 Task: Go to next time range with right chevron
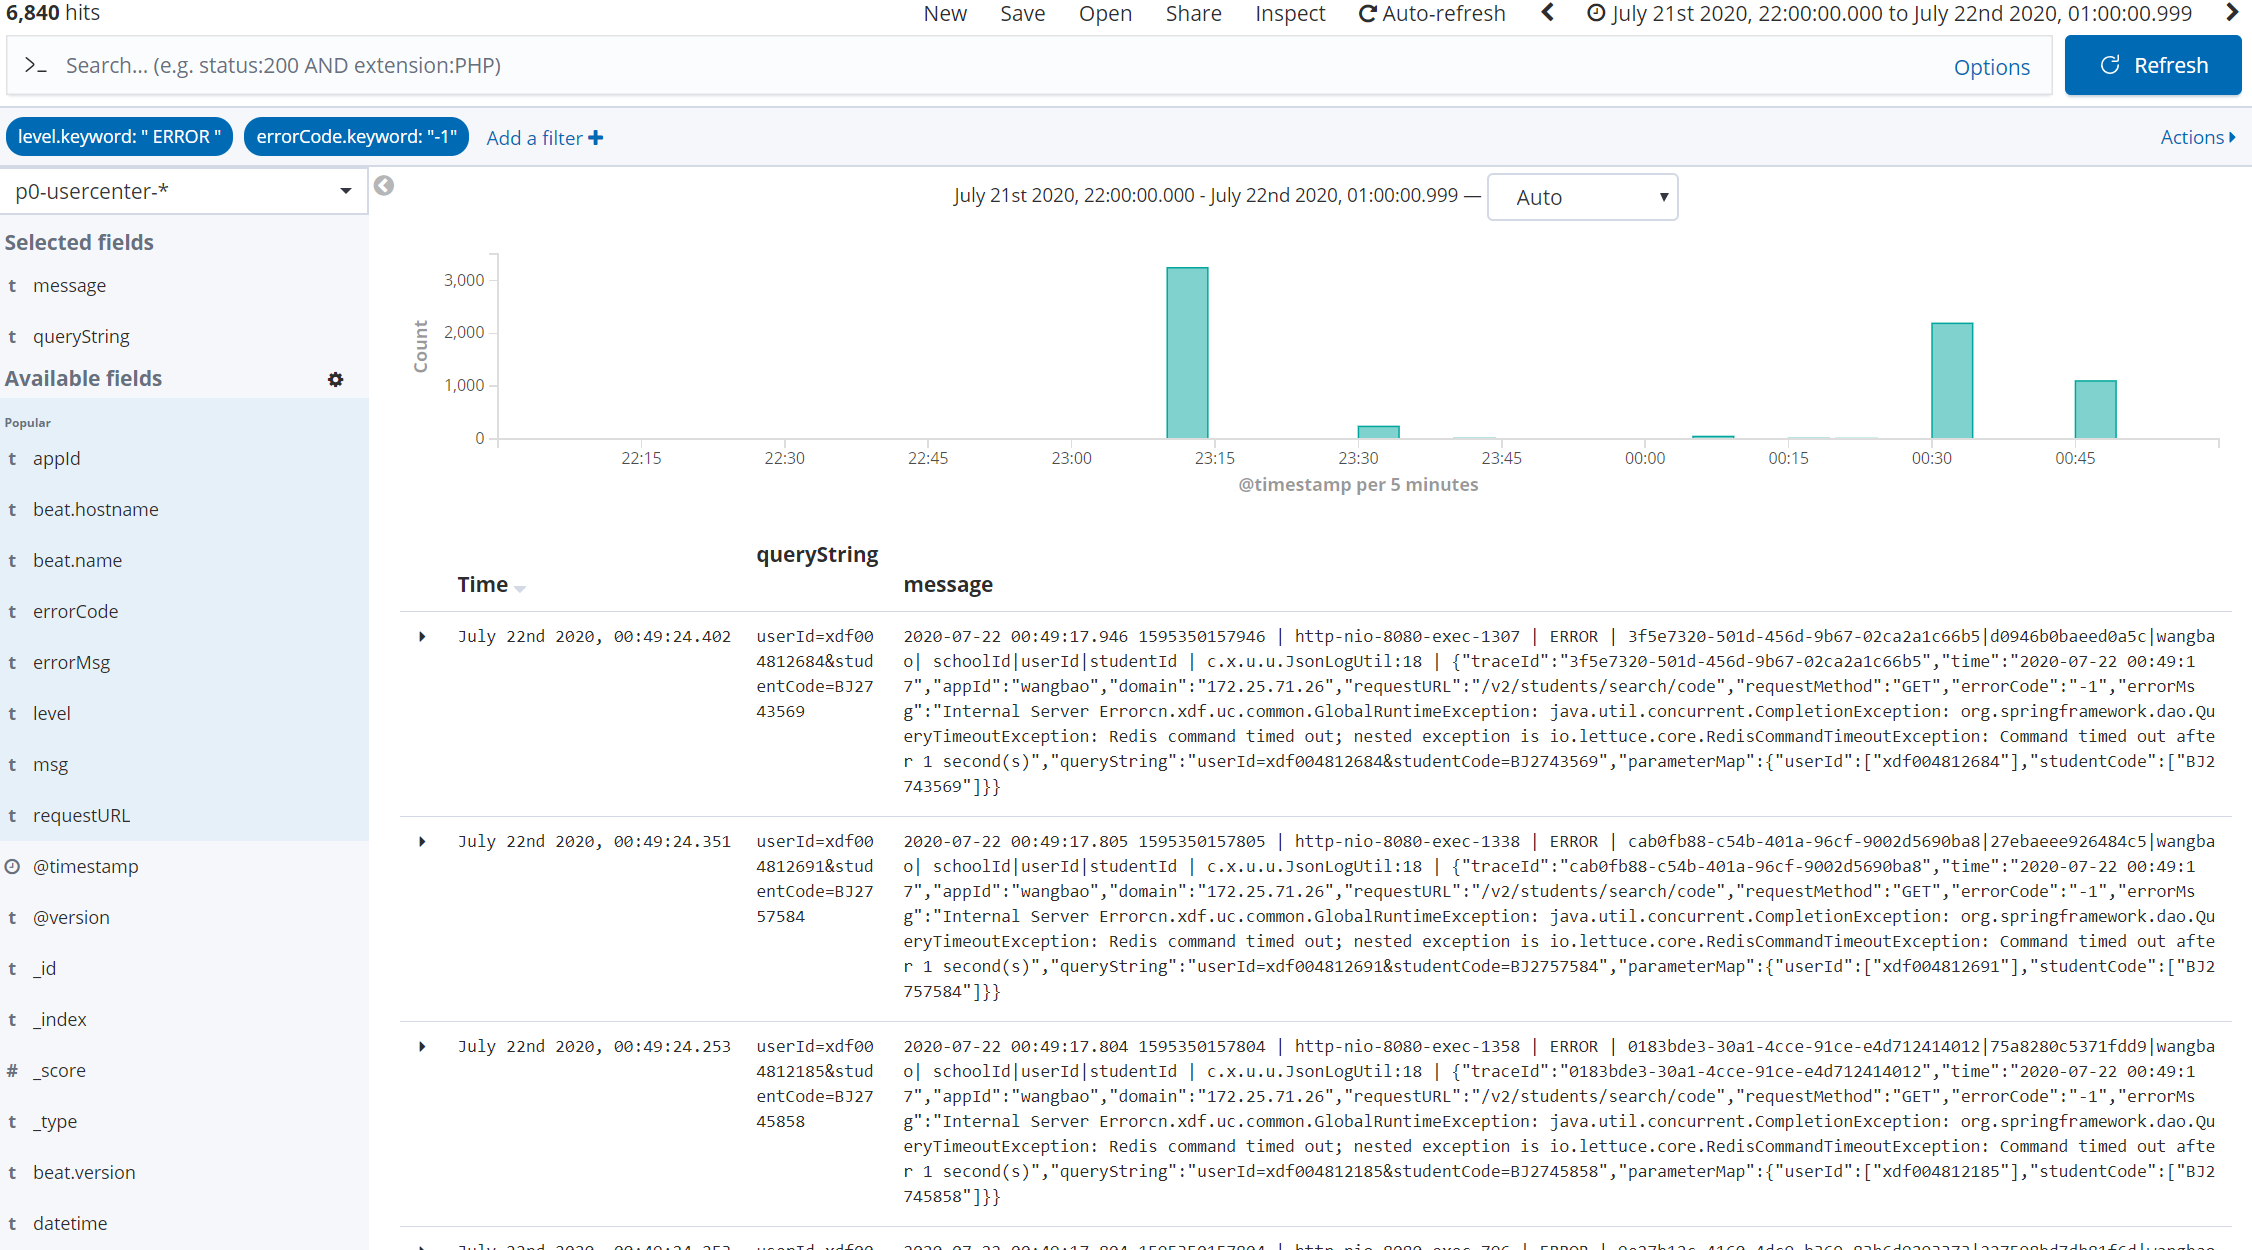[2231, 13]
